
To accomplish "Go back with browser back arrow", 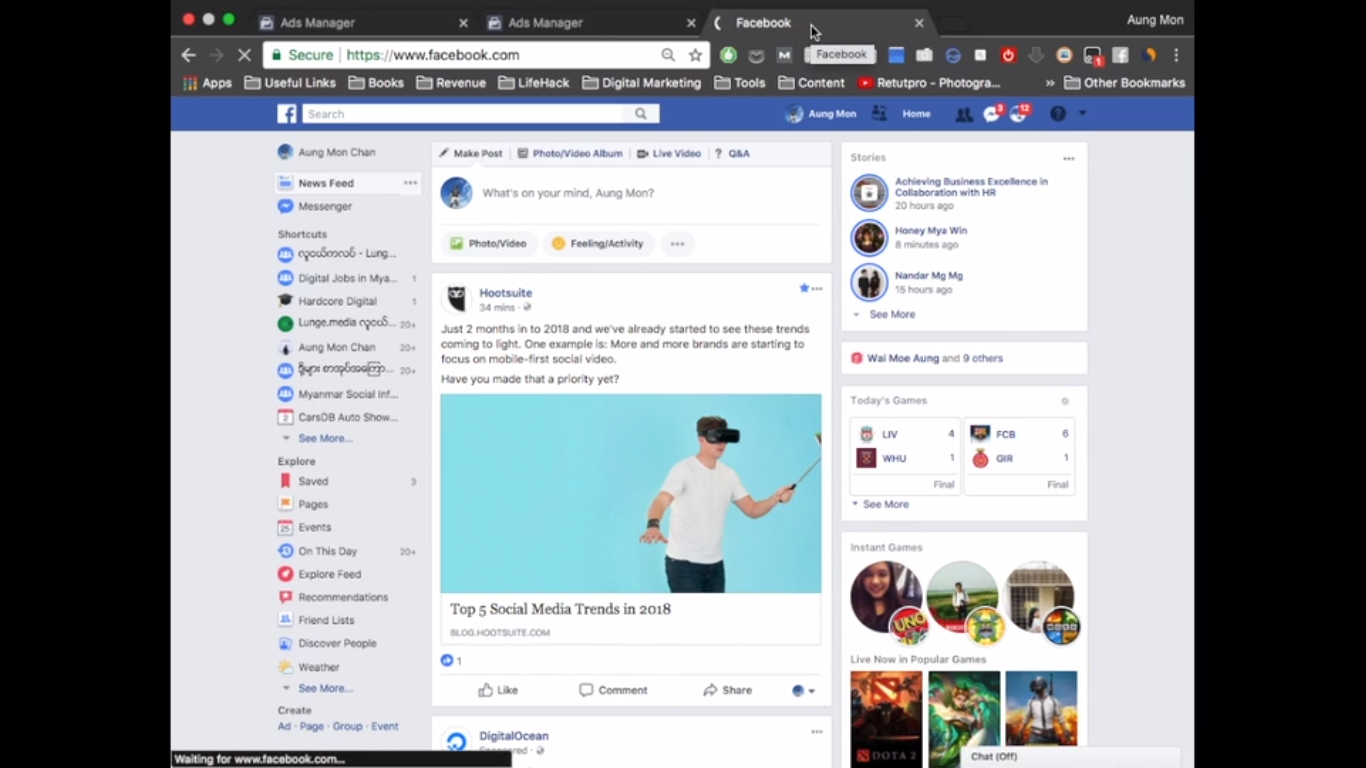I will 188,55.
